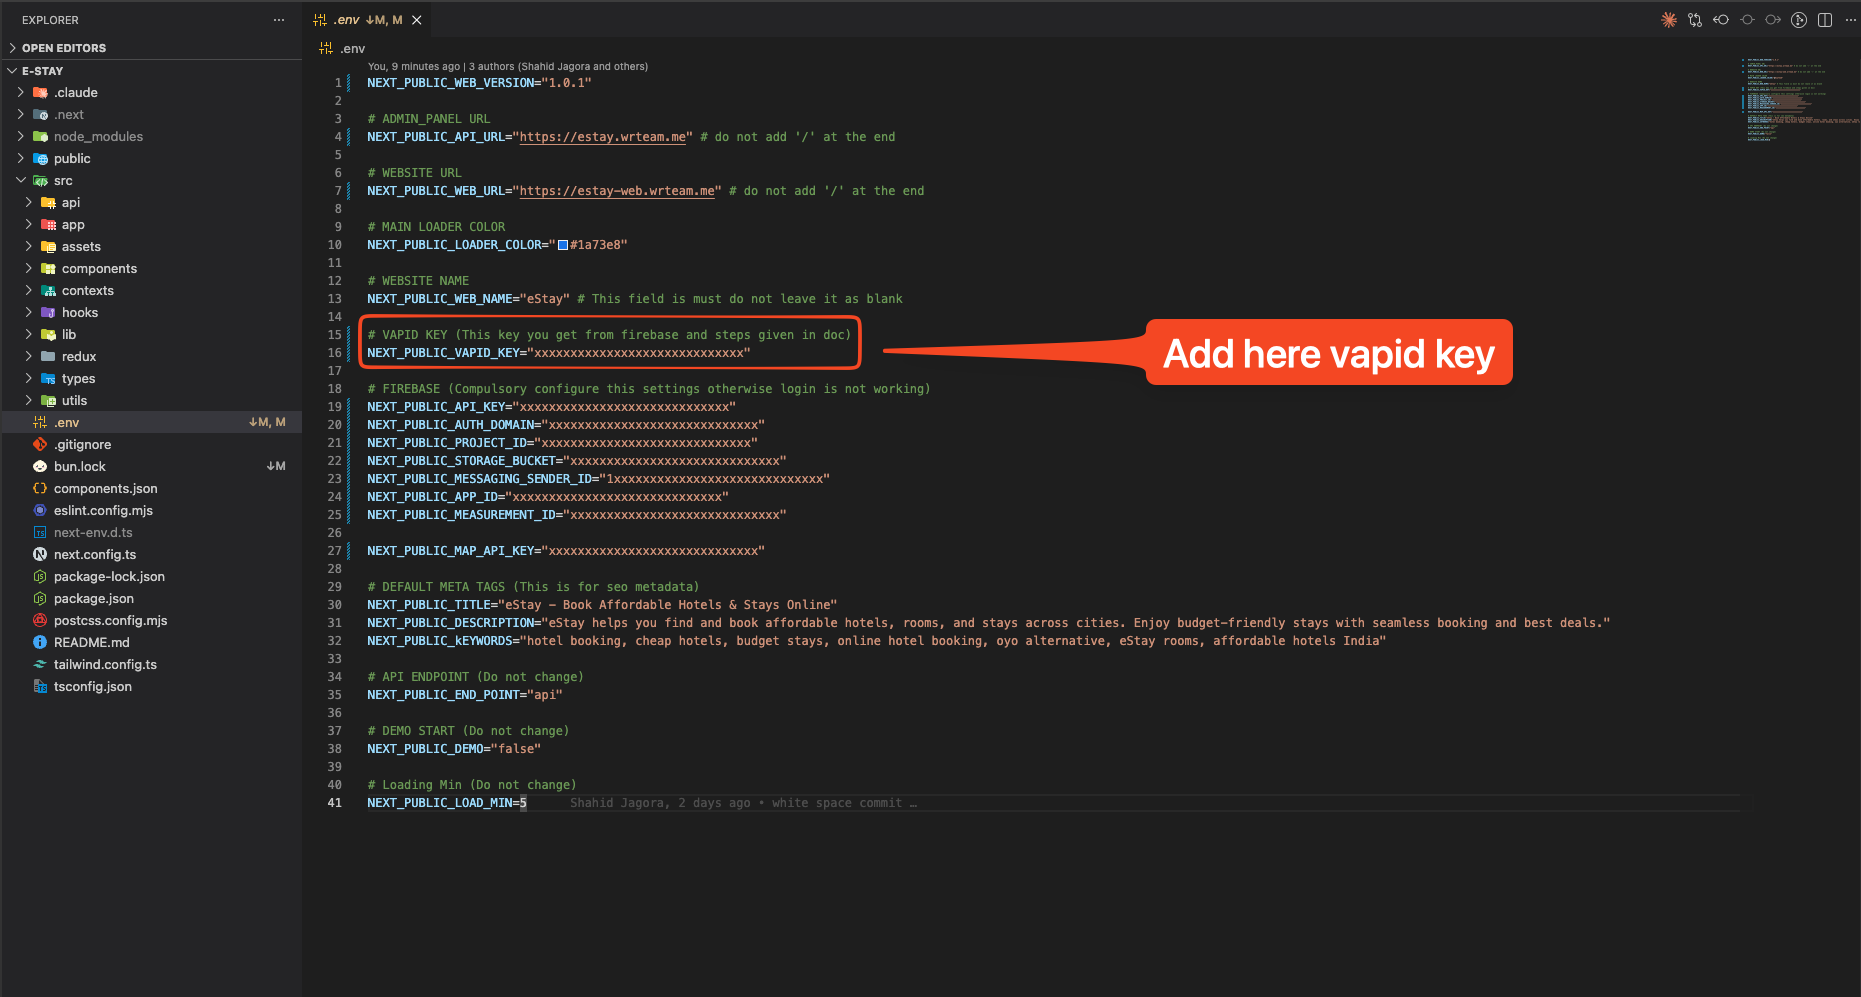Image resolution: width=1861 pixels, height=997 pixels.
Task: Click '3 authors (Shahid Jagora and others)' annotation
Action: pos(558,67)
